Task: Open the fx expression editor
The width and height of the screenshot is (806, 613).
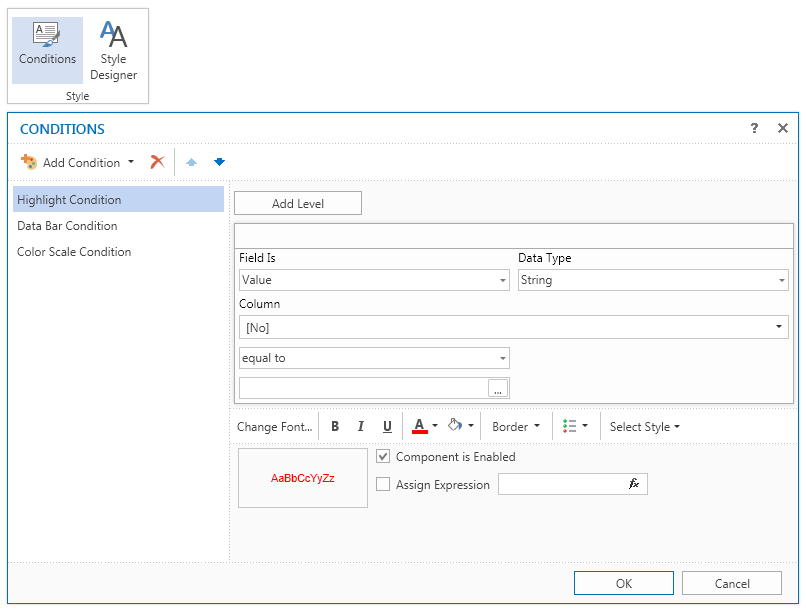Action: (634, 484)
